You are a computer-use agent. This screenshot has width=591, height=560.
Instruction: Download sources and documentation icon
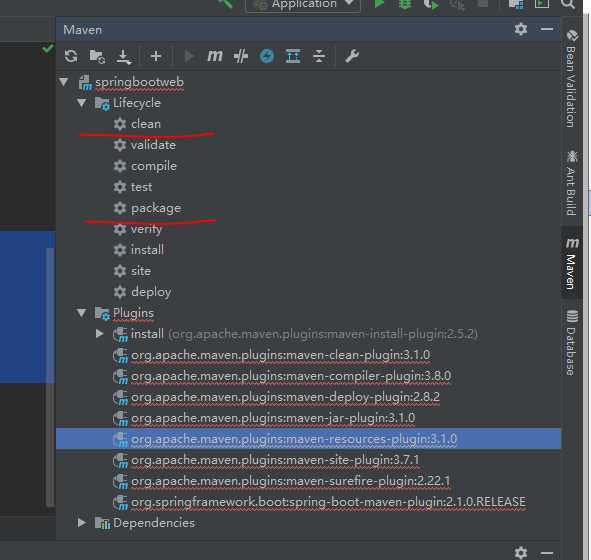pyautogui.click(x=123, y=57)
